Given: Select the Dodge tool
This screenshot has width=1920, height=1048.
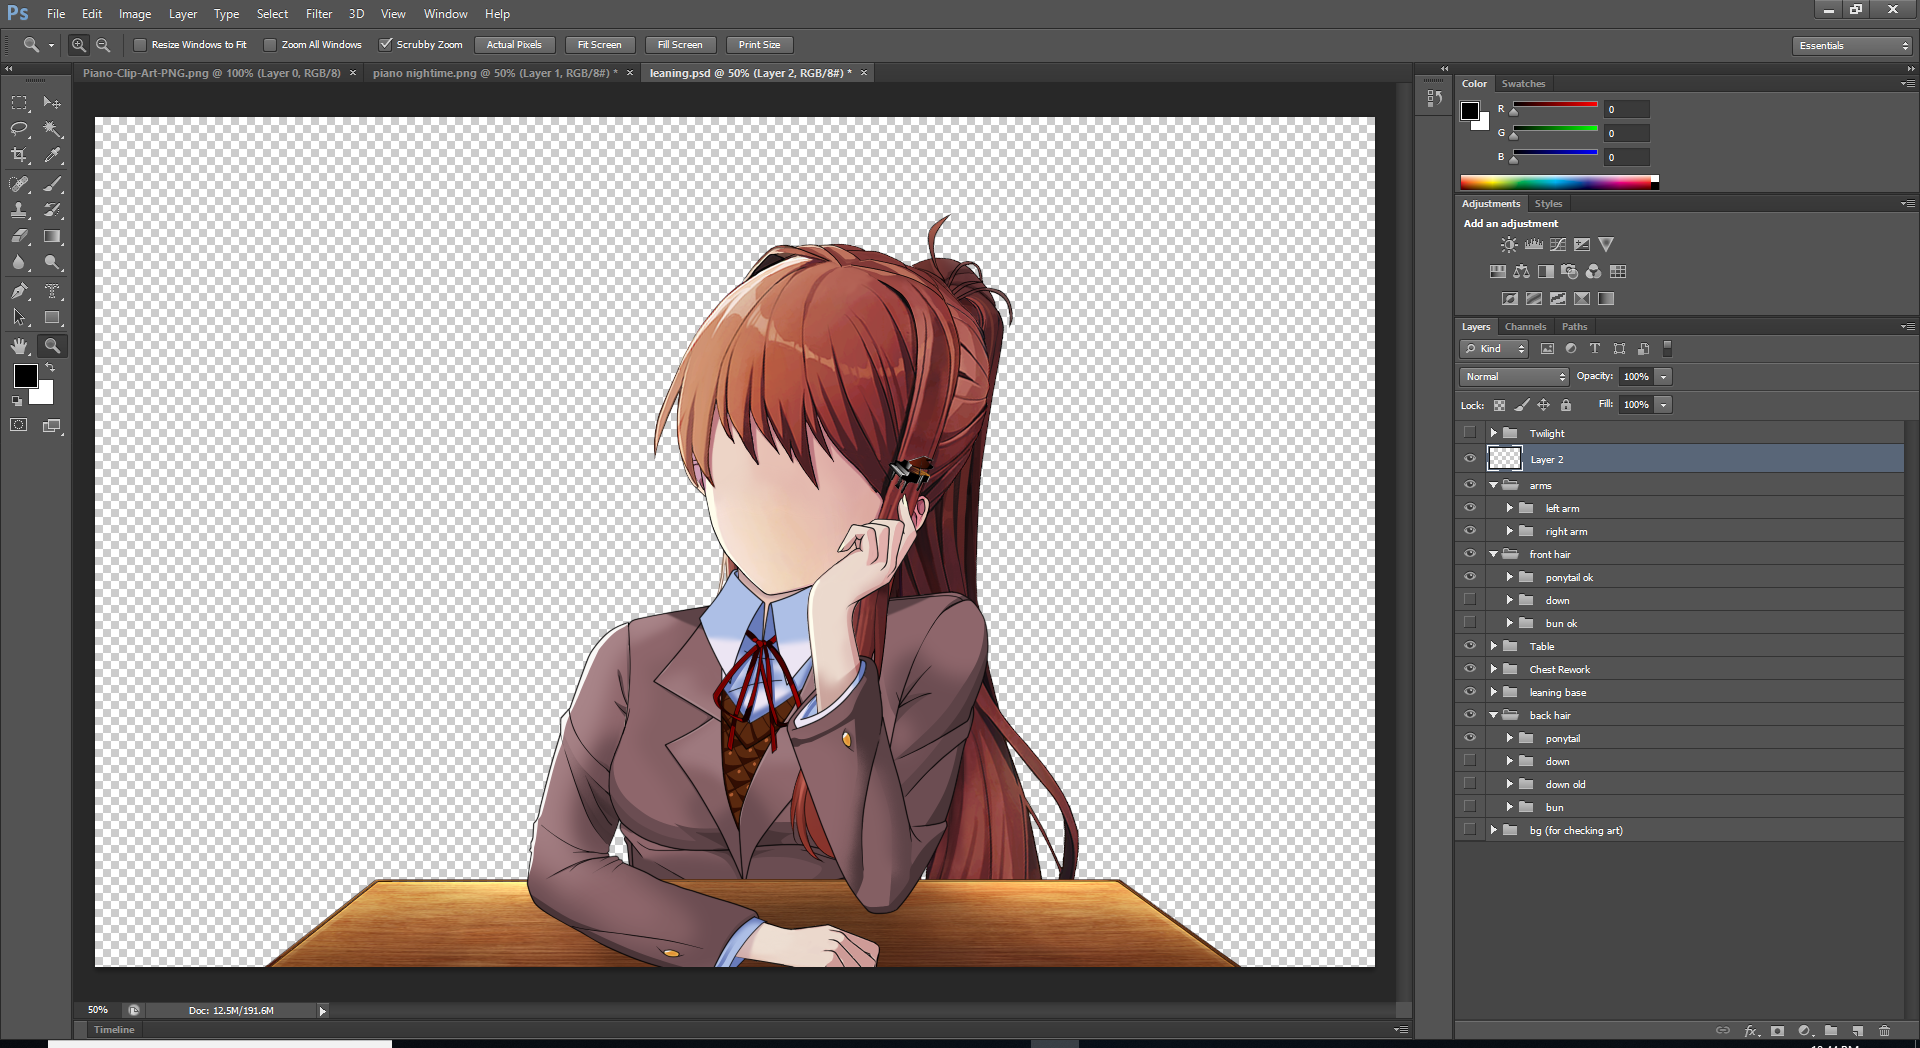Looking at the screenshot, I should click(52, 263).
